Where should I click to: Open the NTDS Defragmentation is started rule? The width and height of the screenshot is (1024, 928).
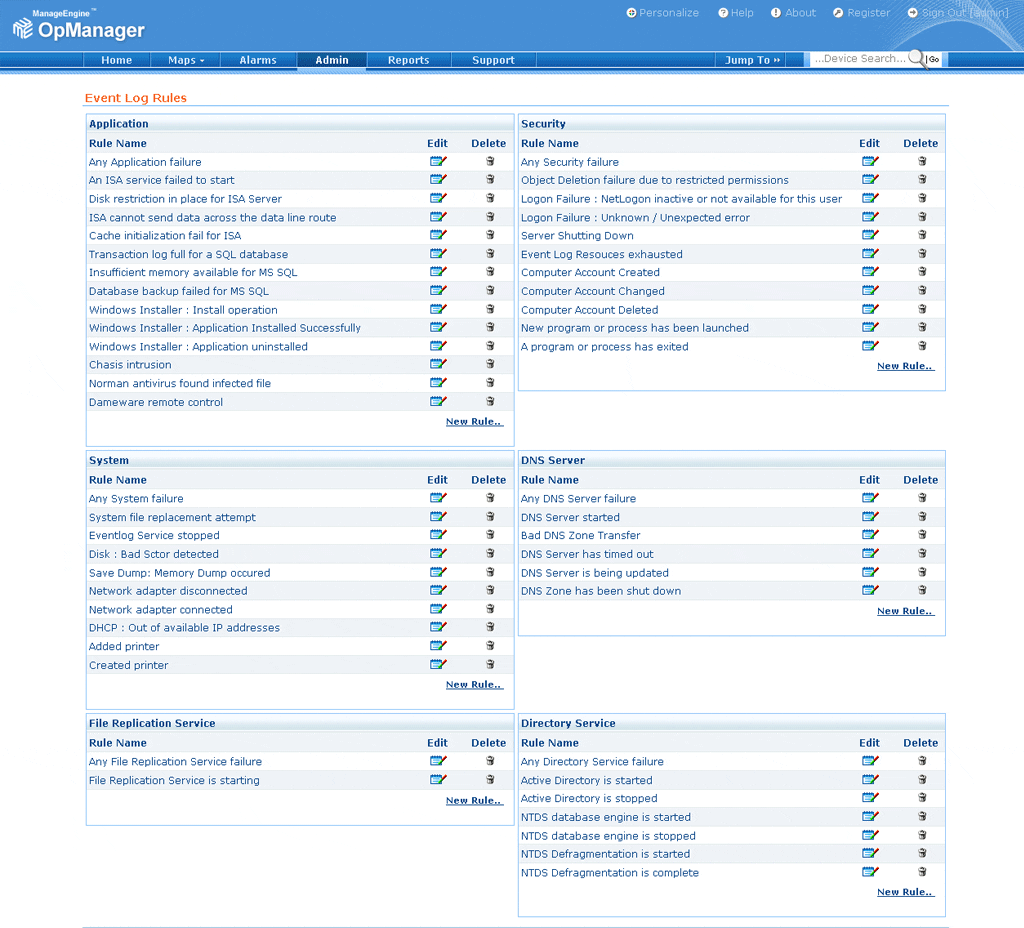pos(605,854)
